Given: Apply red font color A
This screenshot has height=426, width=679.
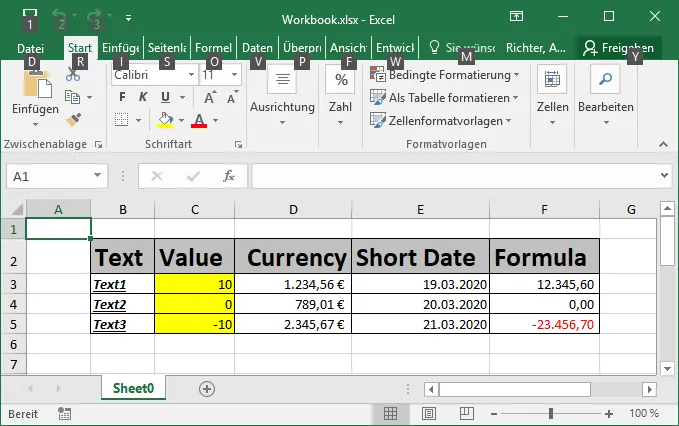Looking at the screenshot, I should [x=199, y=120].
